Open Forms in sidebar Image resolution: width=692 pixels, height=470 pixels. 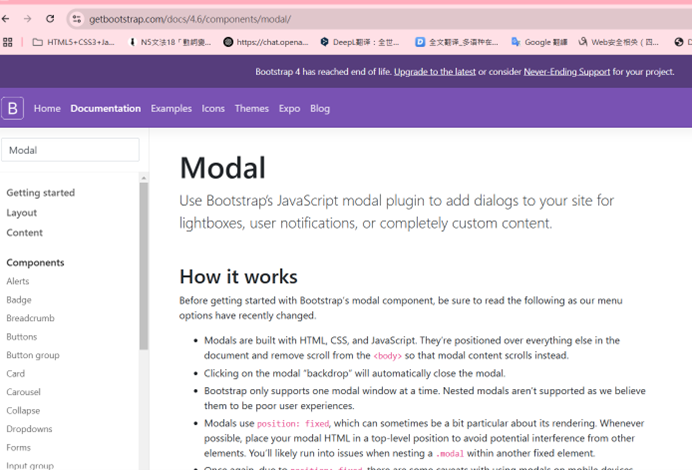(19, 447)
